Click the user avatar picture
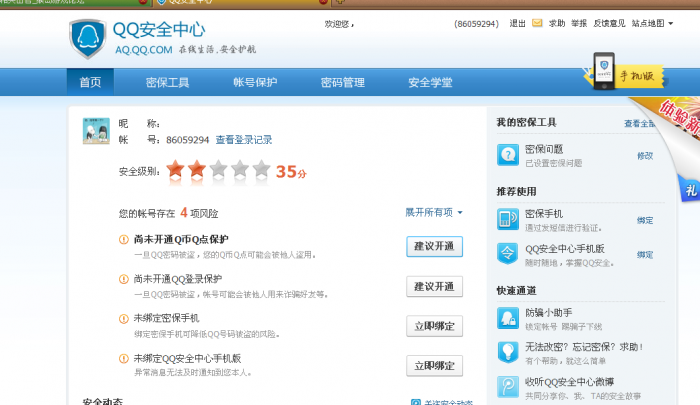Screen dimensions: 700x405 coord(96,131)
